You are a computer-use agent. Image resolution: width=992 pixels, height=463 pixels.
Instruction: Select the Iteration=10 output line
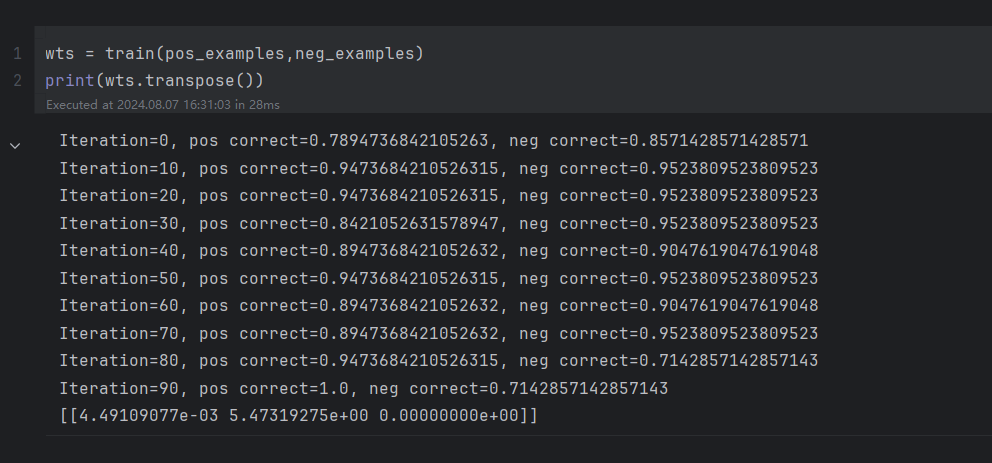(439, 168)
